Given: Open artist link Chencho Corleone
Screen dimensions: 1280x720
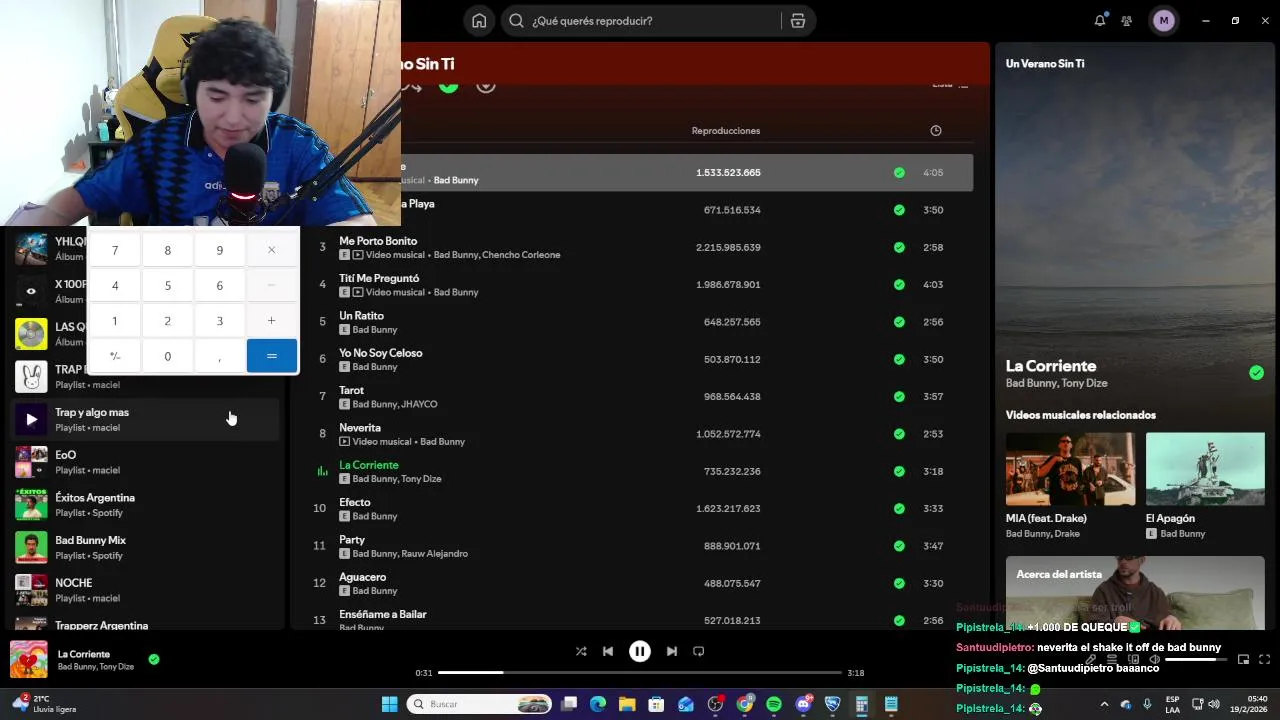Looking at the screenshot, I should [521, 255].
